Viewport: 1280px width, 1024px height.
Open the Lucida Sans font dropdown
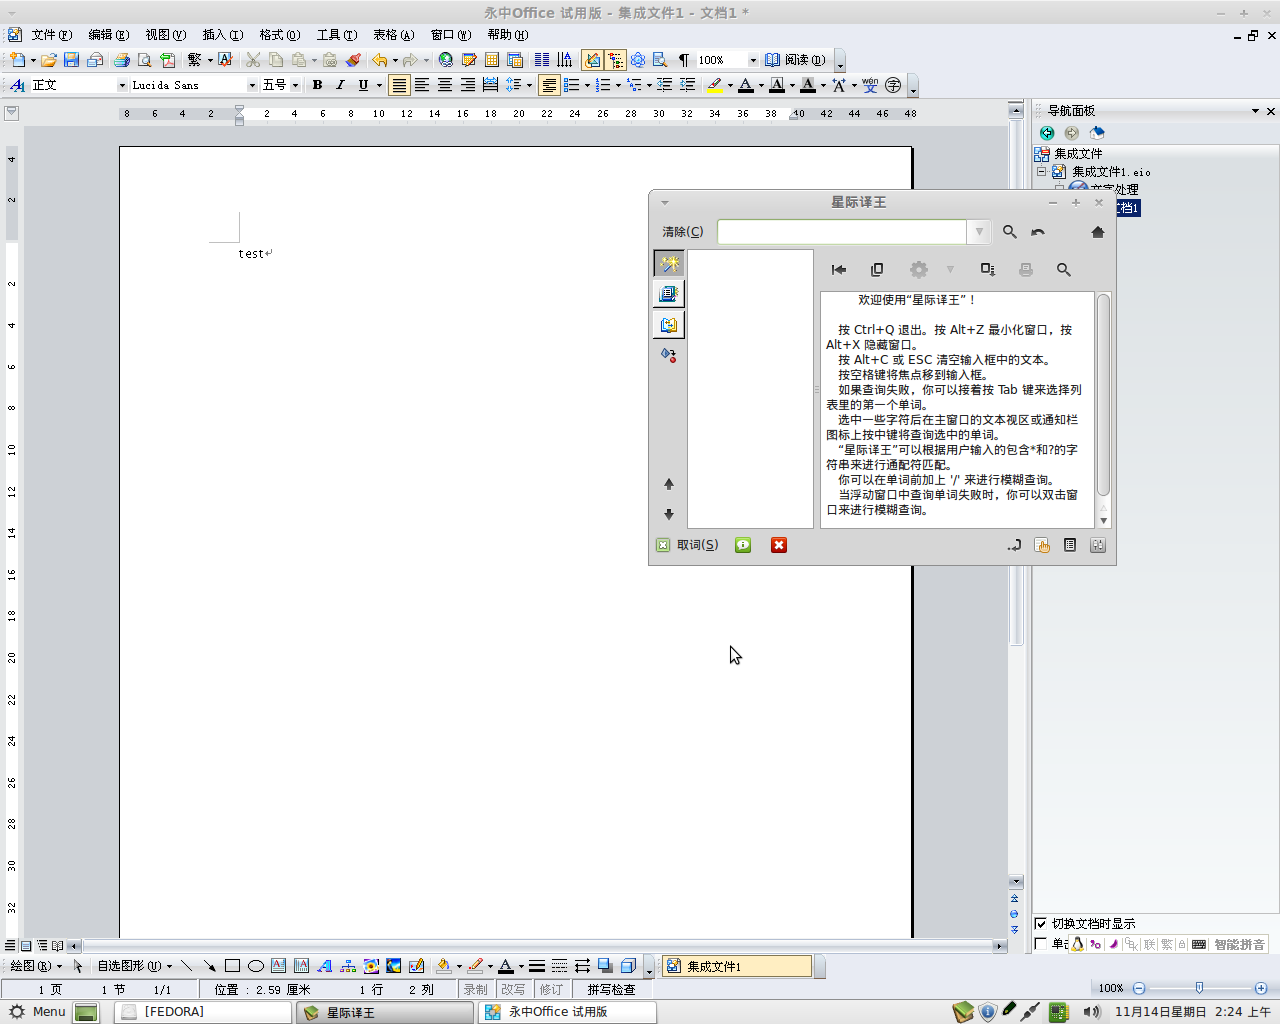pos(252,85)
